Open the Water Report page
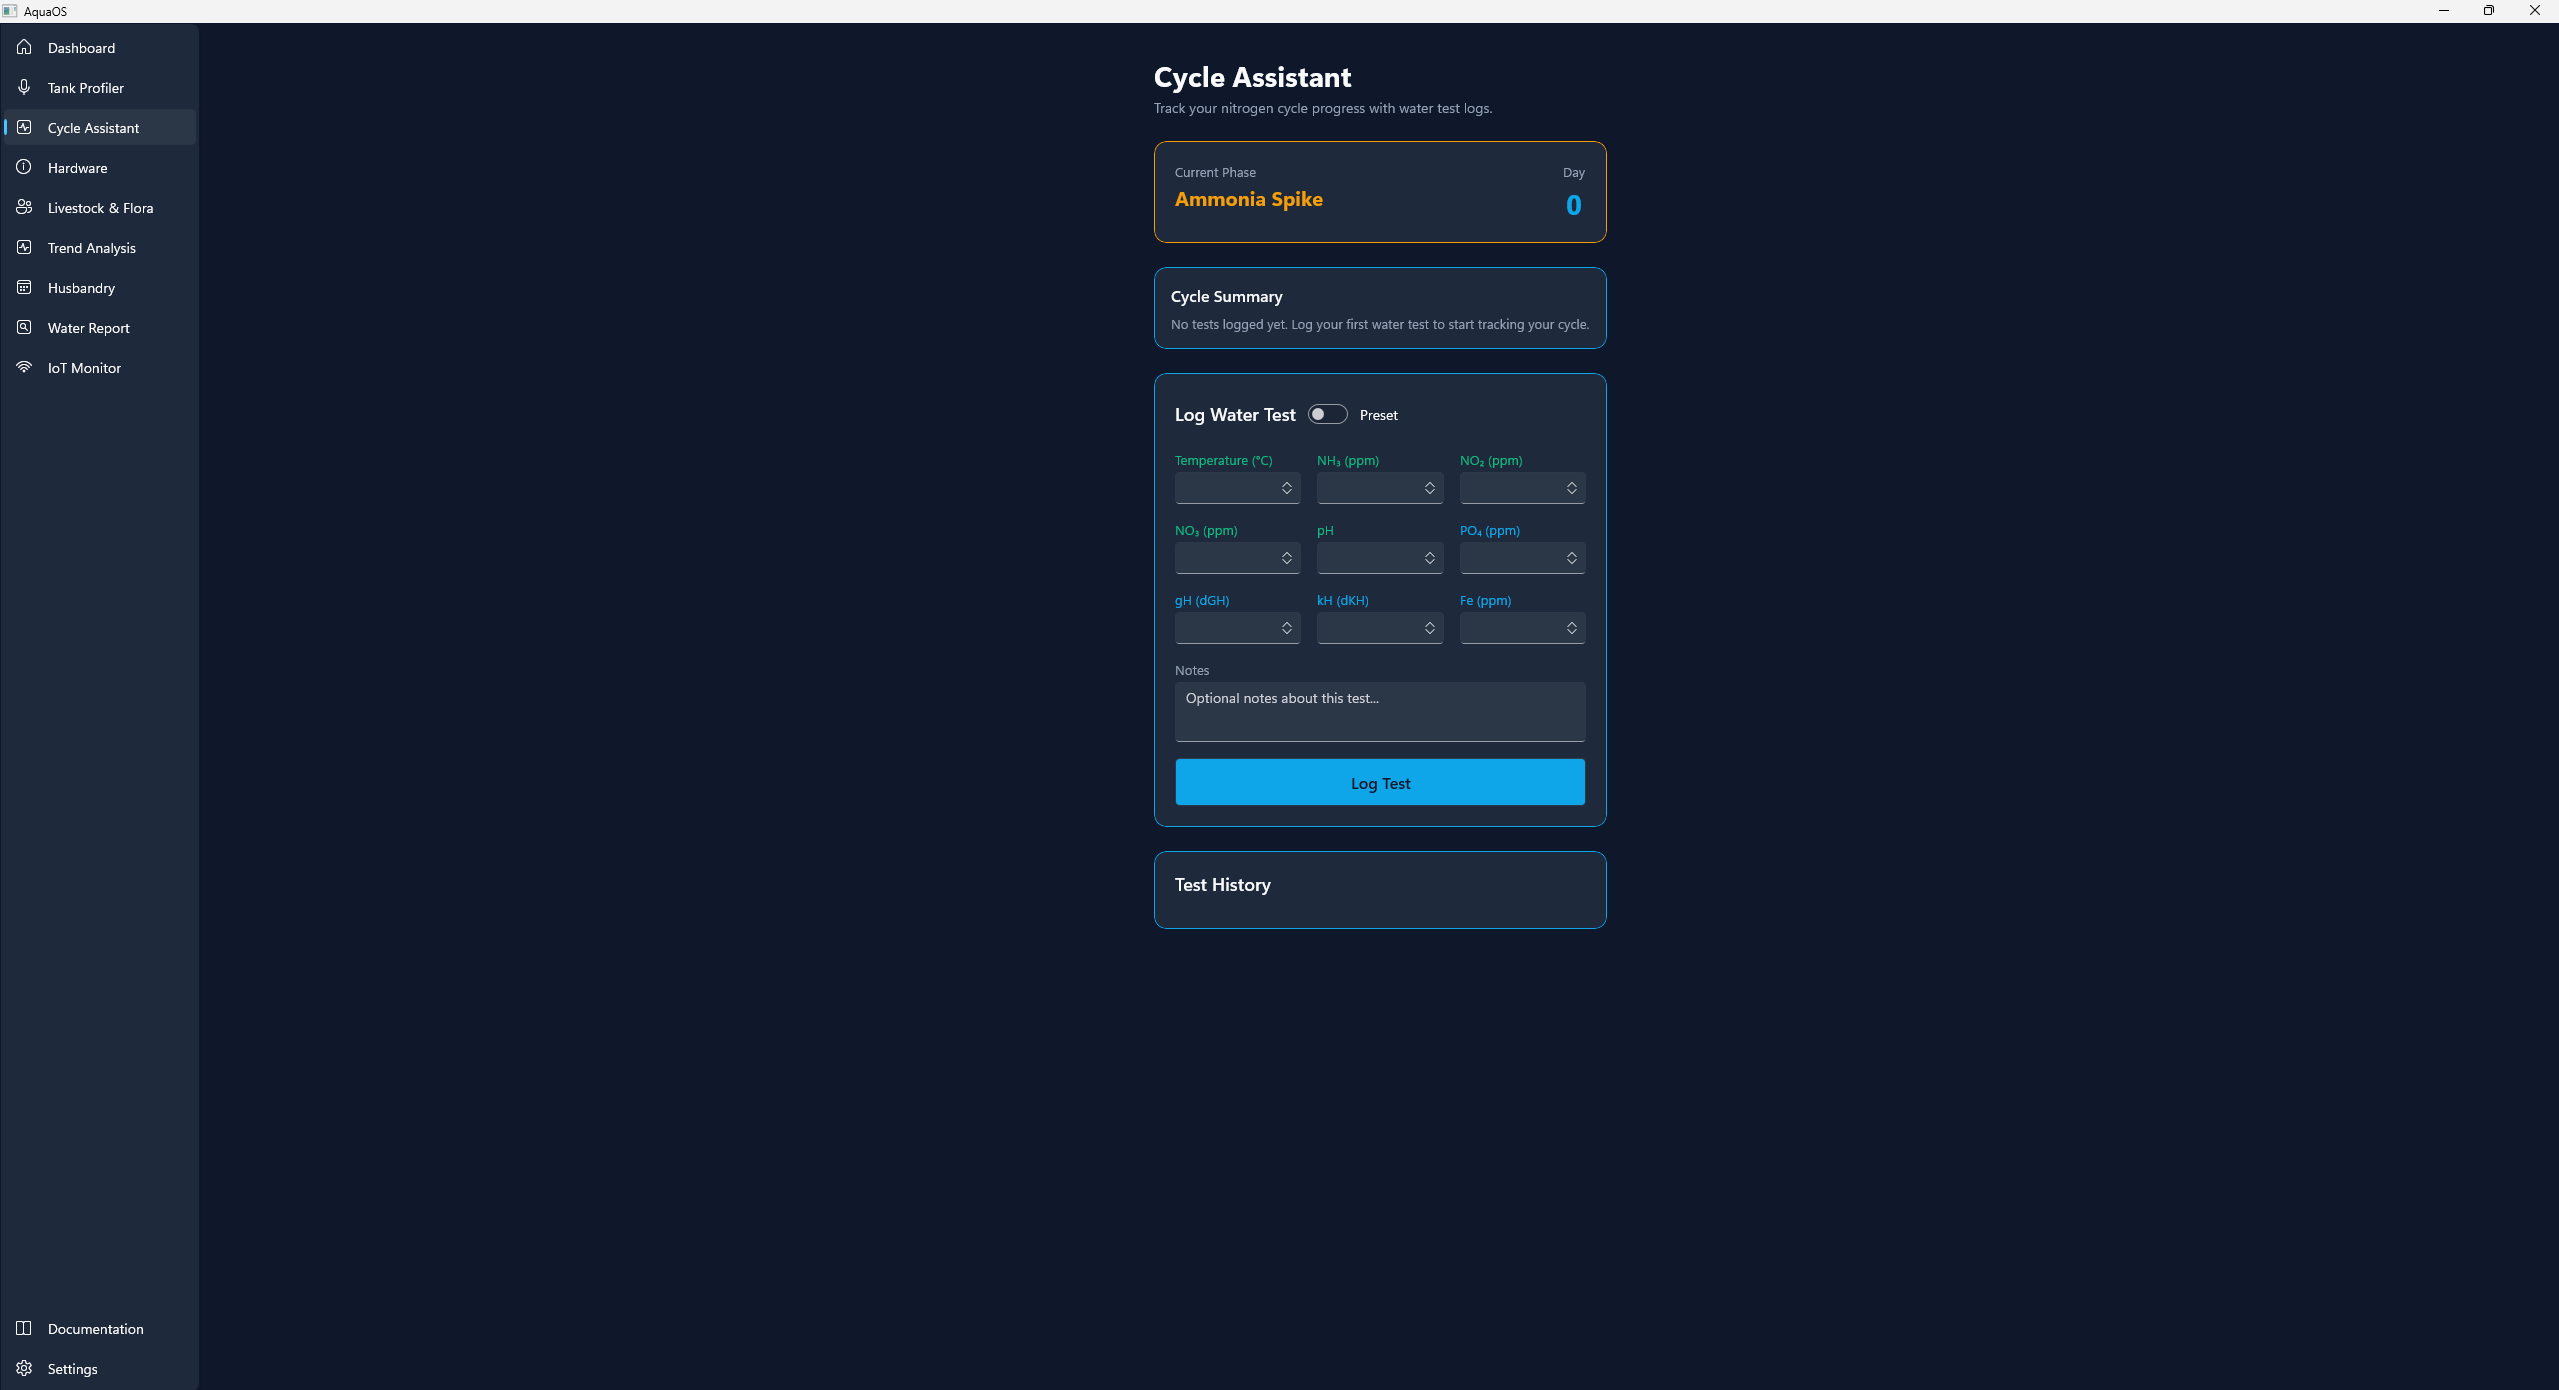 pos(88,328)
